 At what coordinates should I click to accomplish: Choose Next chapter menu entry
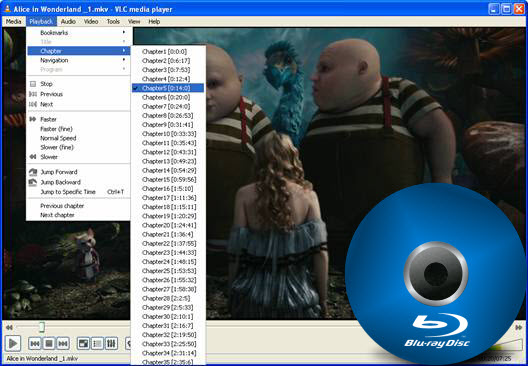coord(79,215)
